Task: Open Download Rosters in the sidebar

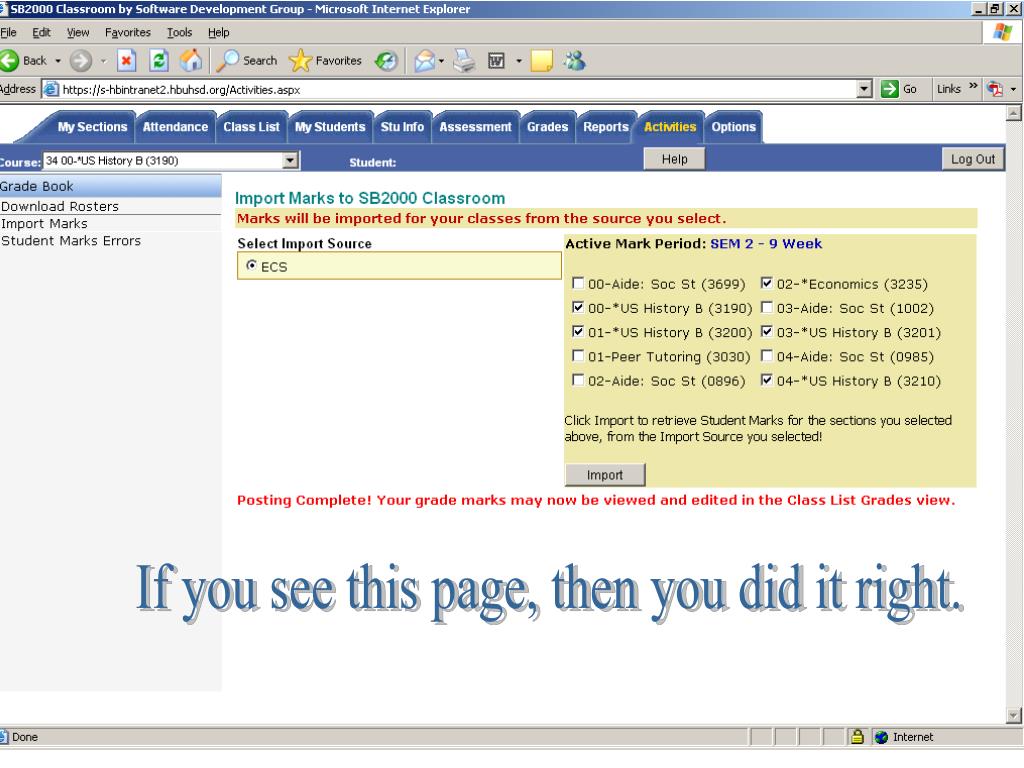Action: coord(59,206)
